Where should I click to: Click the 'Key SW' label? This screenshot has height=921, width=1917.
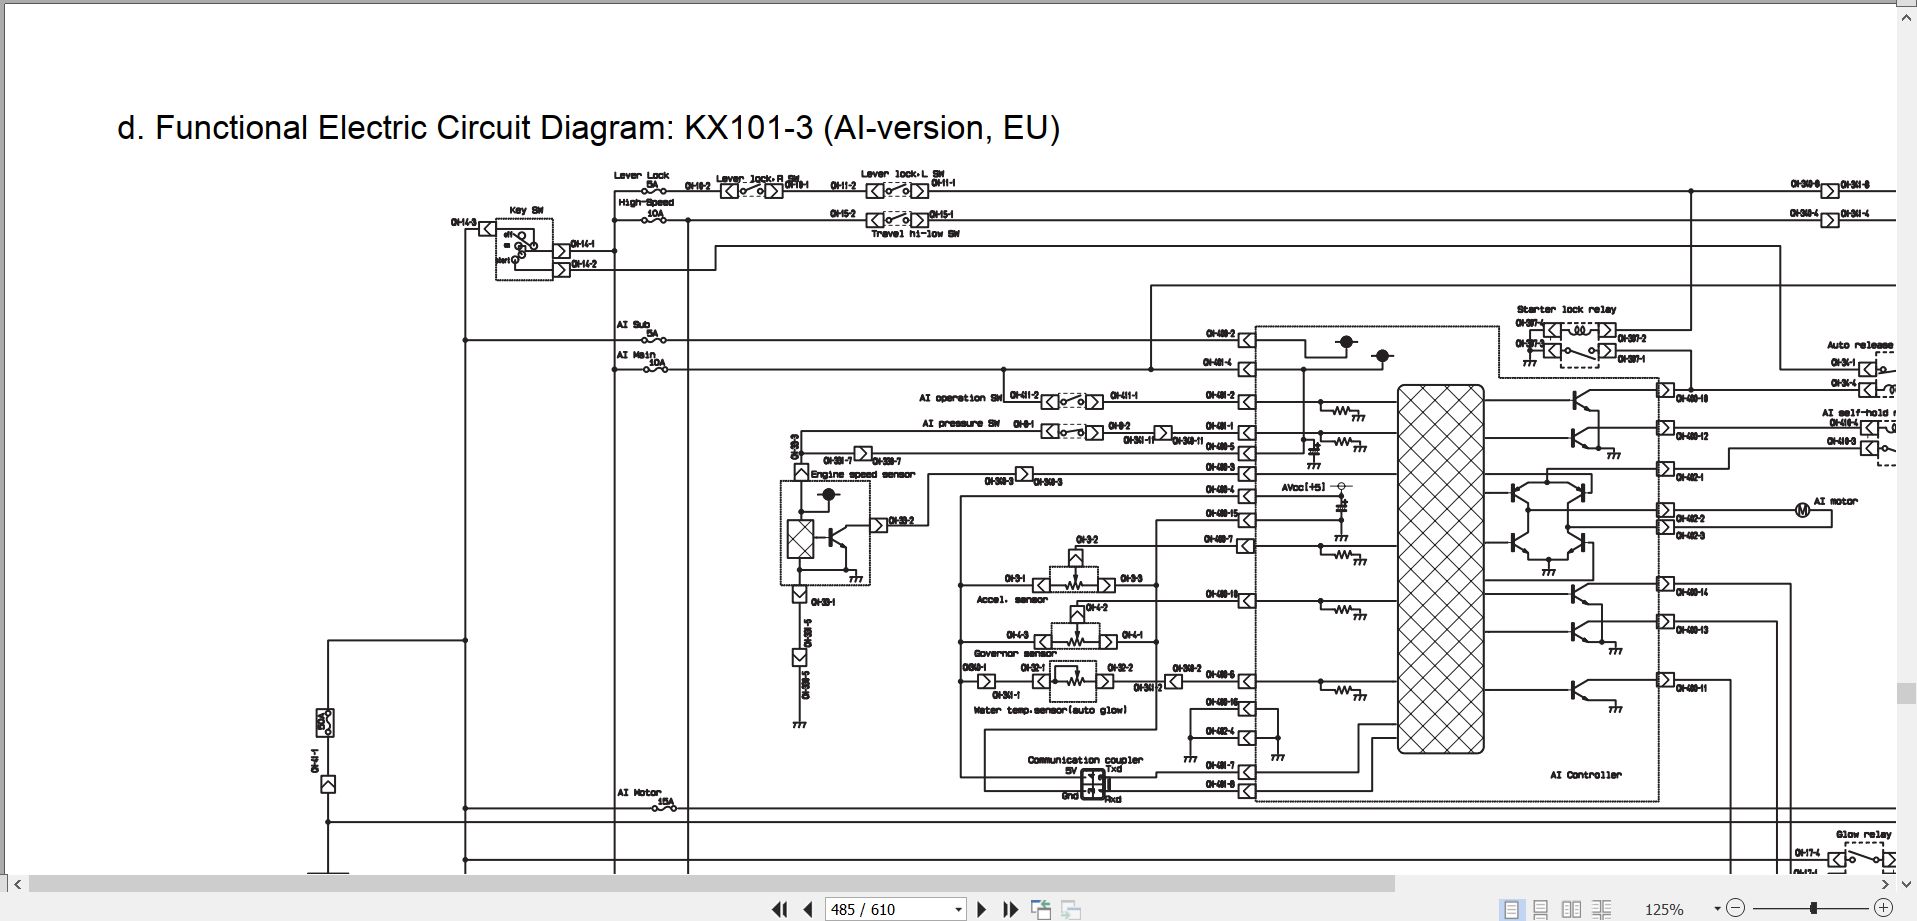pyautogui.click(x=526, y=211)
